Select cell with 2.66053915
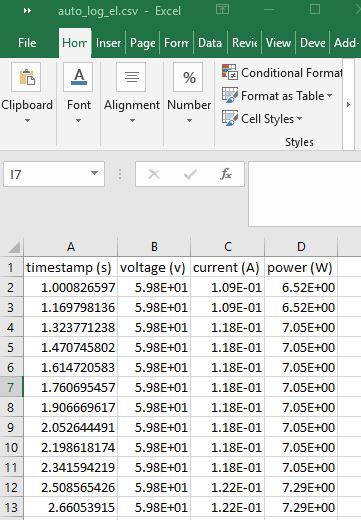This screenshot has height=520, width=361. tap(71, 507)
